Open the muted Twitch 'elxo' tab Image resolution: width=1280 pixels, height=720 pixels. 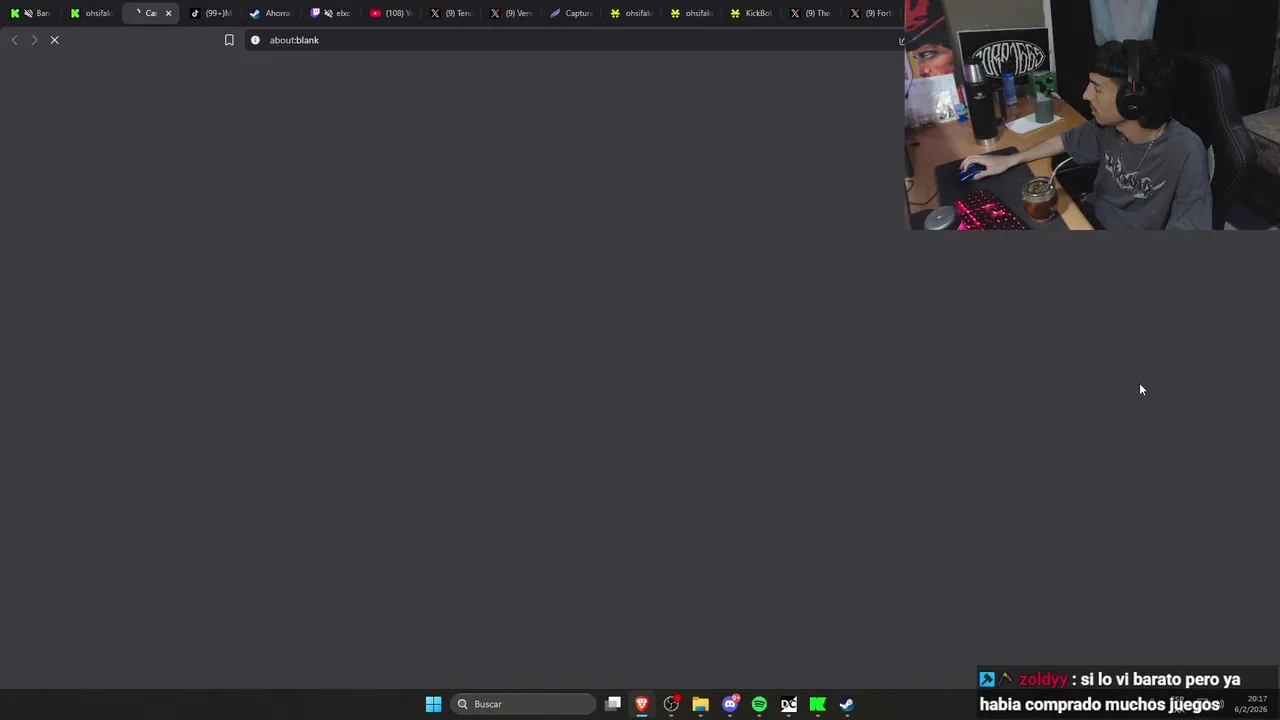tap(330, 13)
